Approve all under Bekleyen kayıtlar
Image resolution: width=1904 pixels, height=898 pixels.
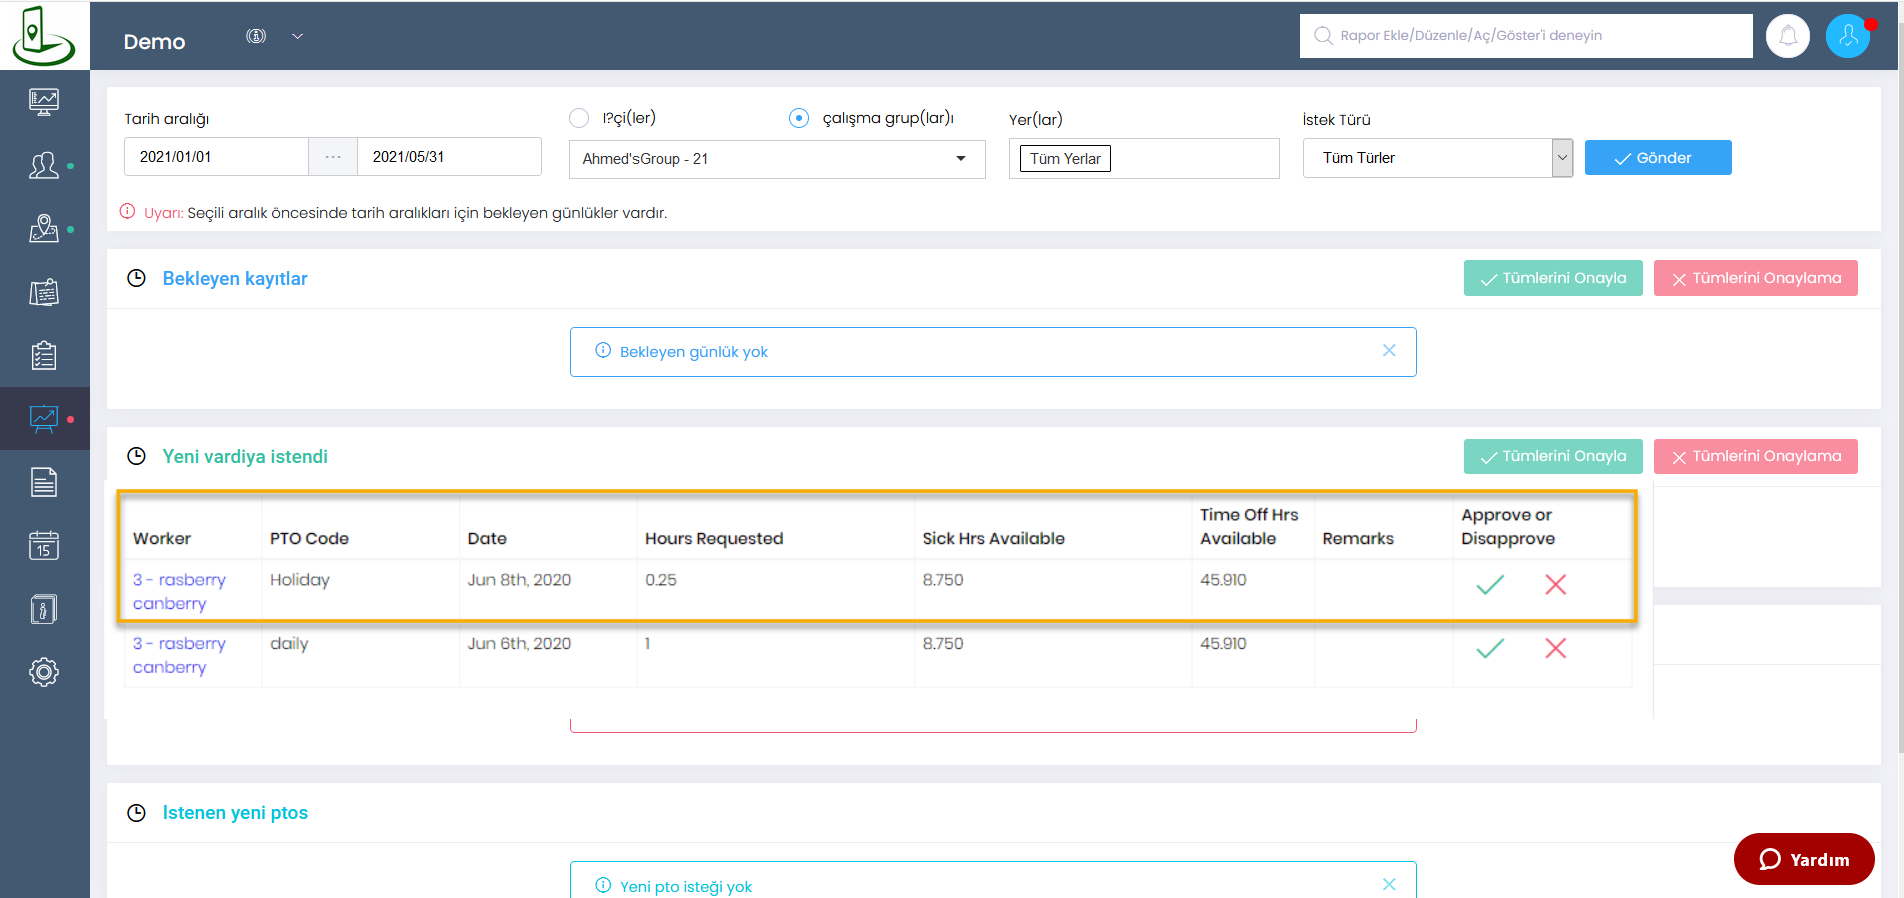[x=1552, y=278]
